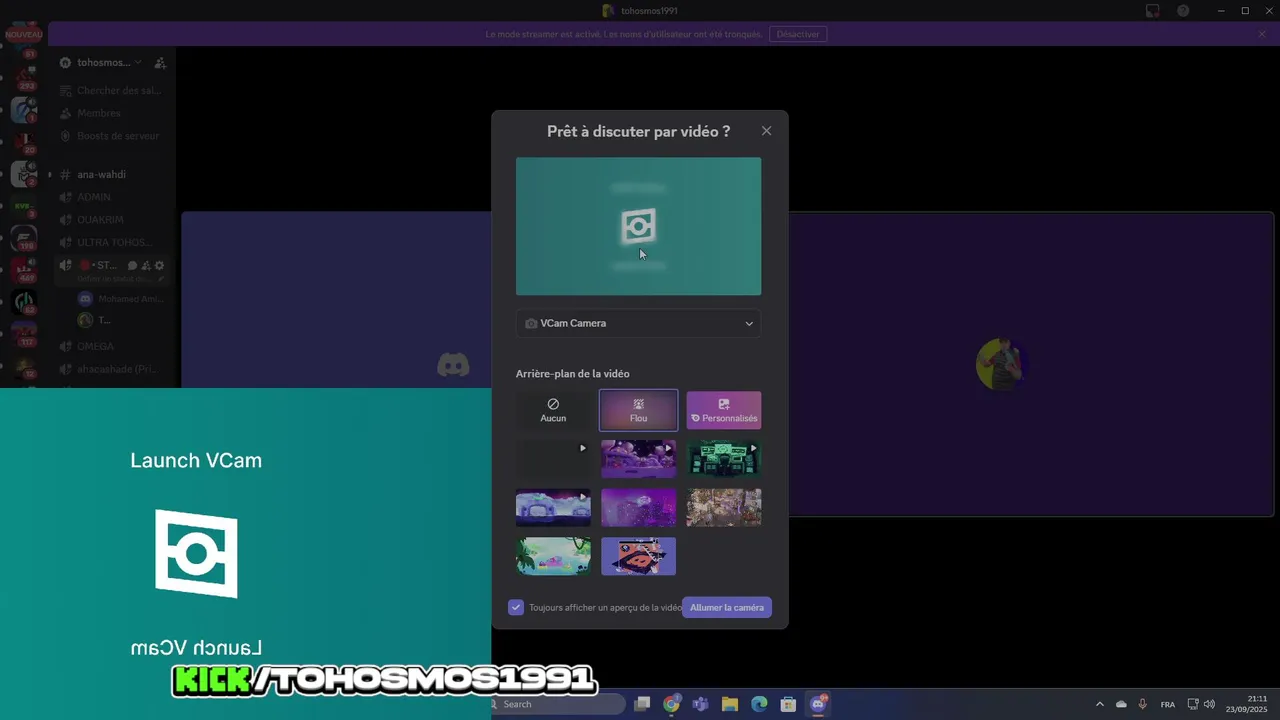1280x720 pixels.
Task: Click the KVB server icon
Action: tap(24, 205)
